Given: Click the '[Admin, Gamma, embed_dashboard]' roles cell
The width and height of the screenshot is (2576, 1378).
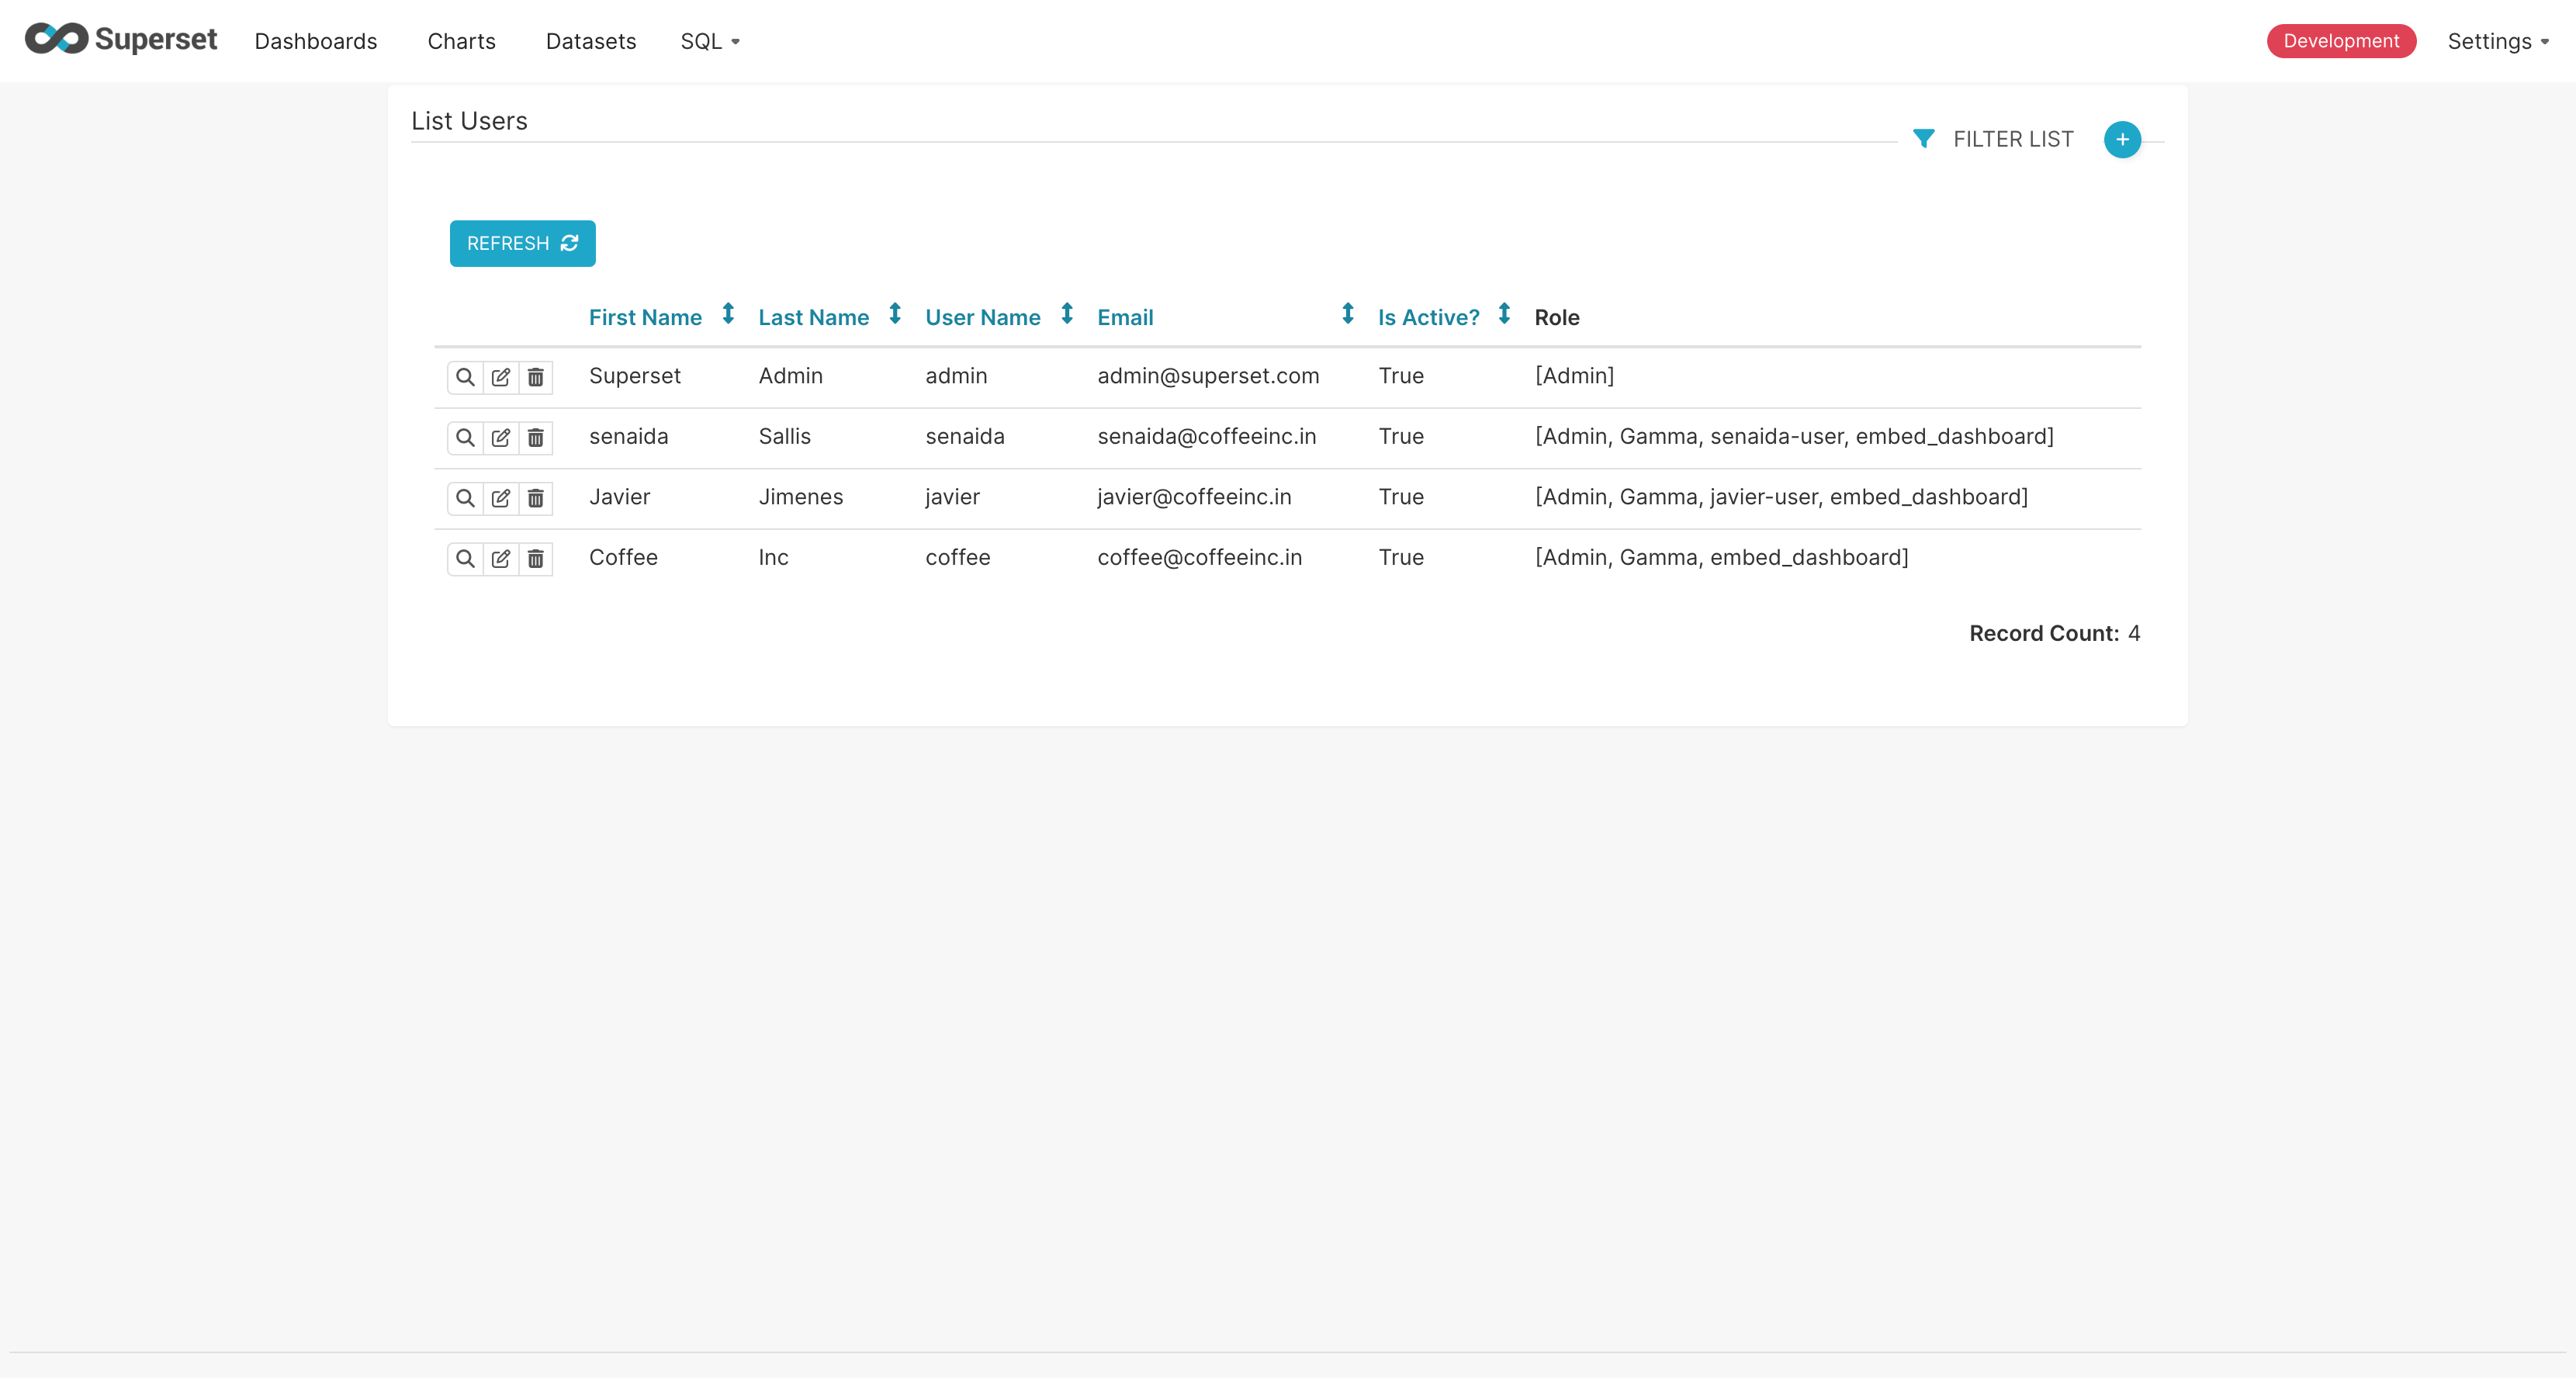Looking at the screenshot, I should (x=1721, y=557).
